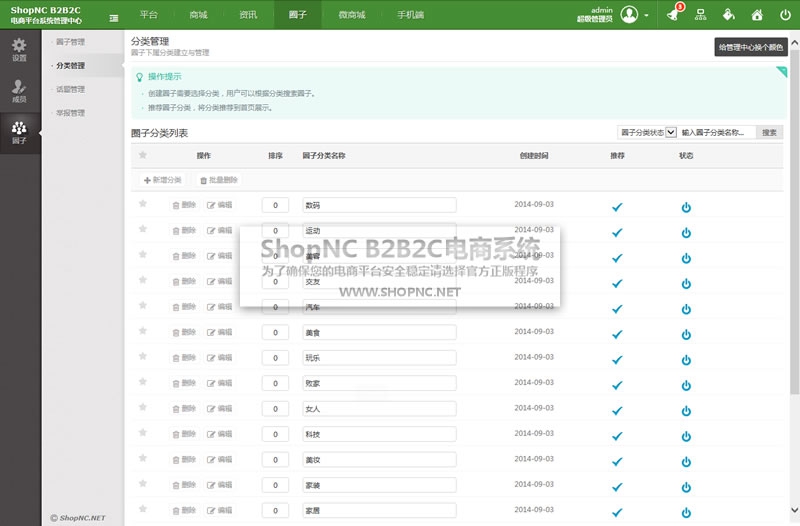The height and width of the screenshot is (526, 800).
Task: Edit the 科技 category row
Action: click(219, 434)
